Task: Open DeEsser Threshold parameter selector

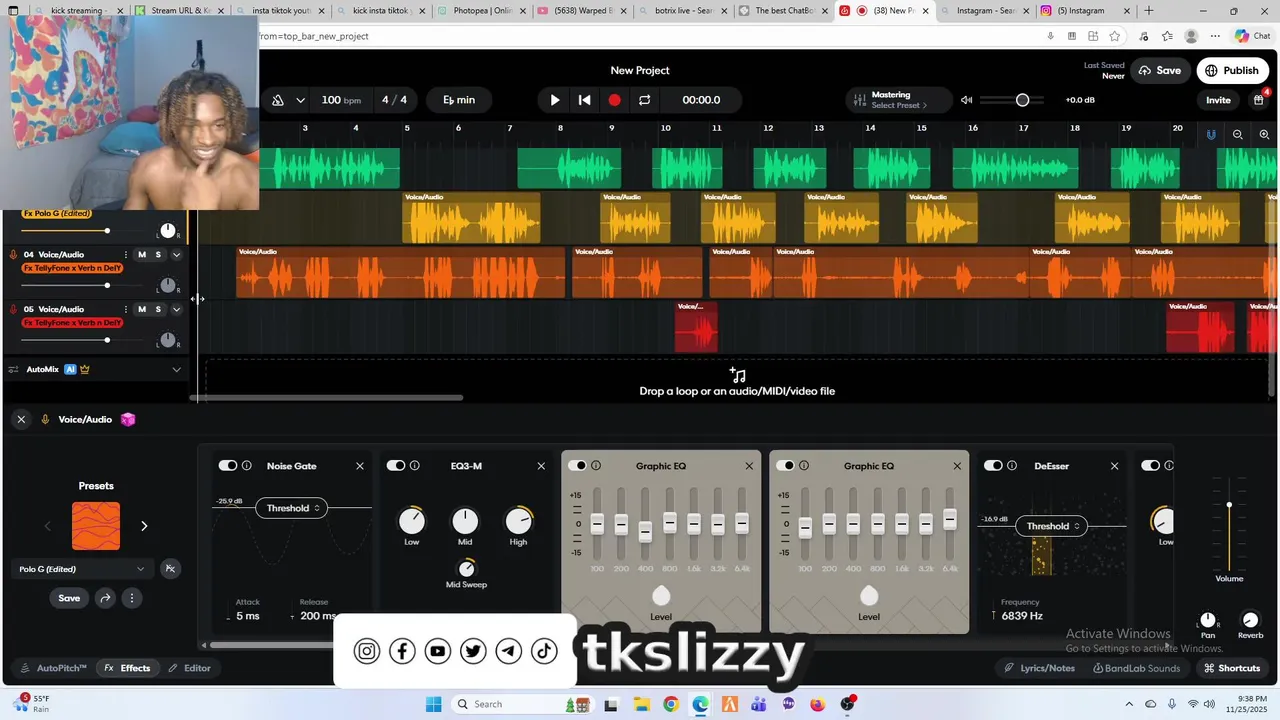Action: coord(1053,526)
